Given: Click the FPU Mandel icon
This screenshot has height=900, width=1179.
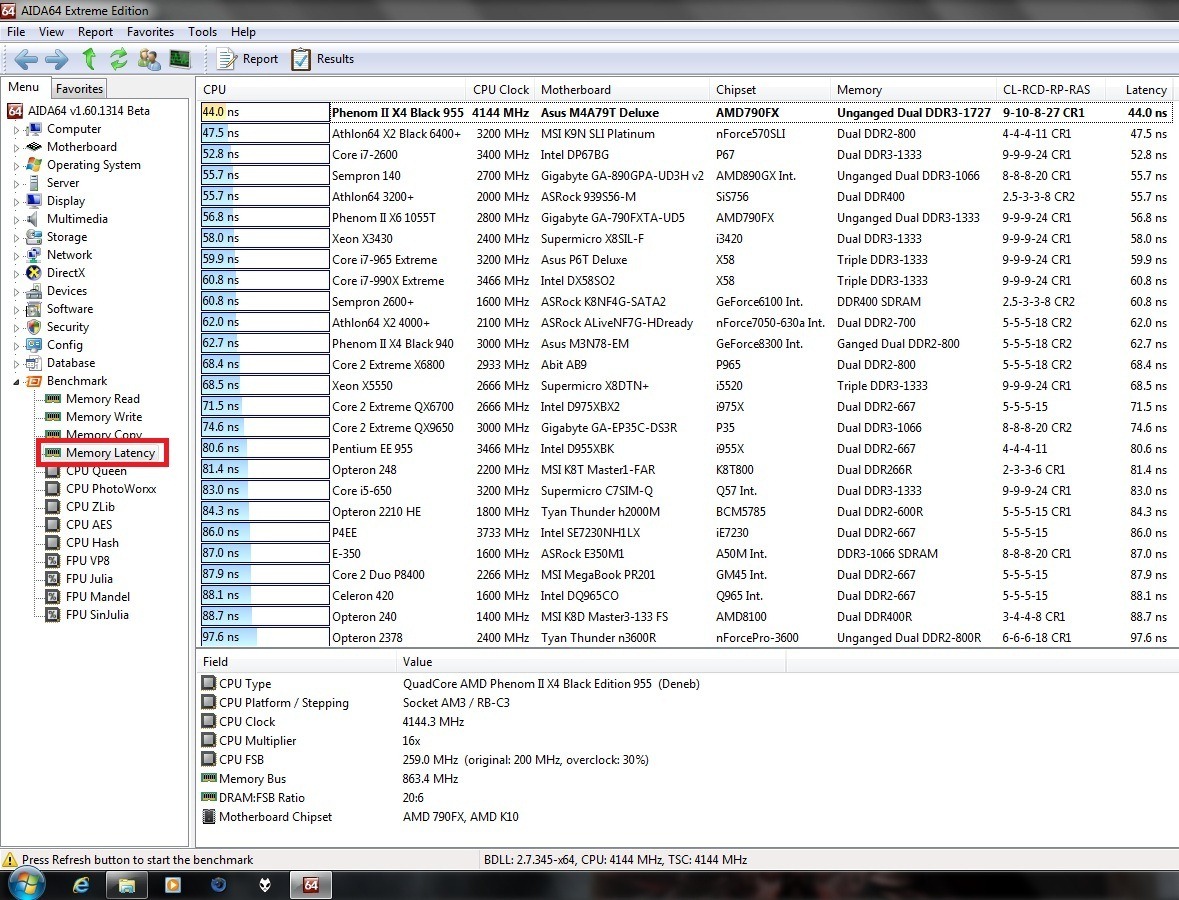Looking at the screenshot, I should [53, 597].
